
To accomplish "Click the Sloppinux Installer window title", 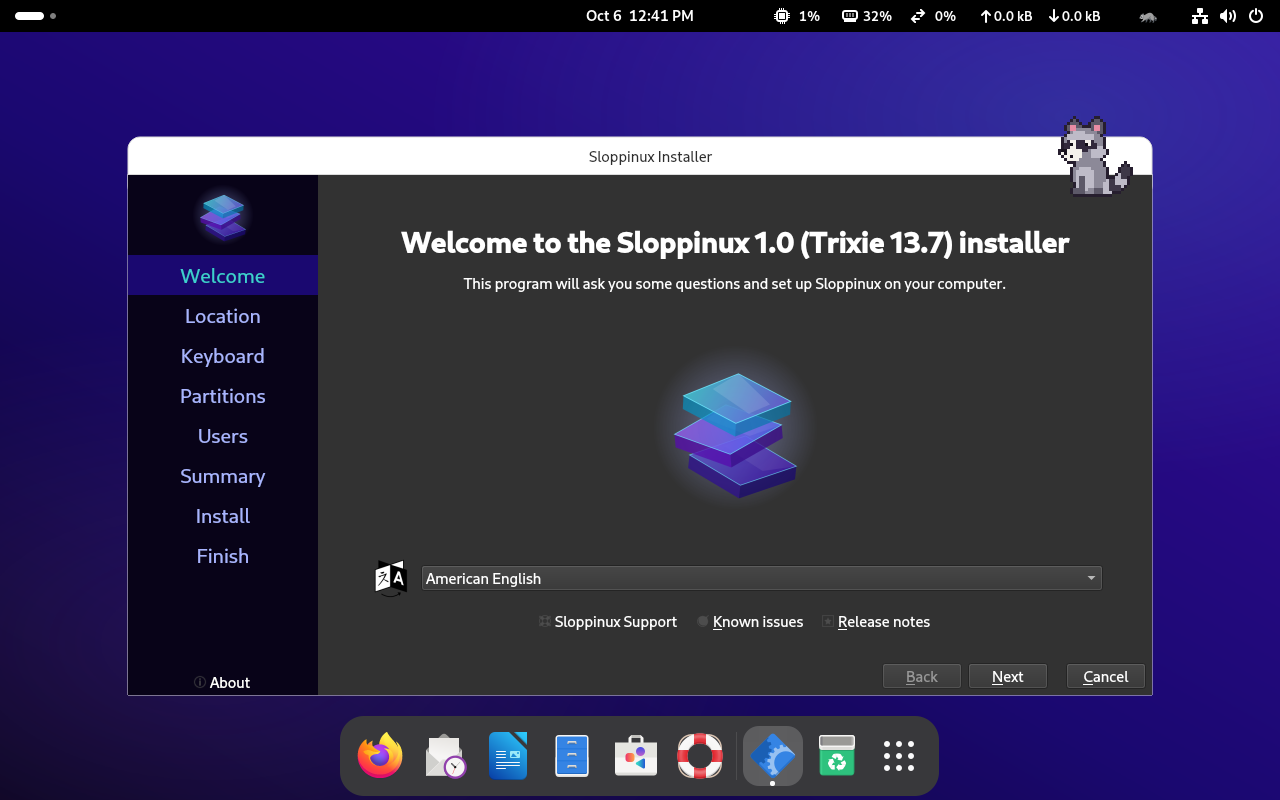I will pos(650,157).
